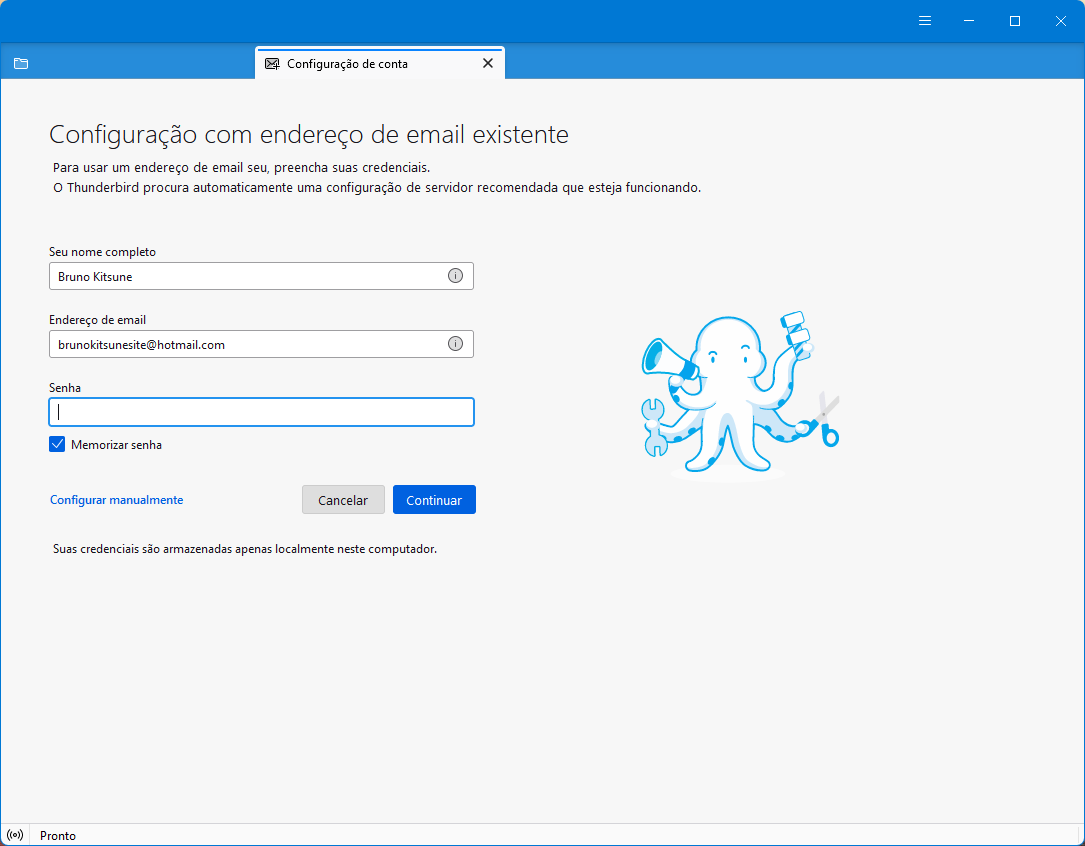Click the info icon in the email address field

click(455, 344)
